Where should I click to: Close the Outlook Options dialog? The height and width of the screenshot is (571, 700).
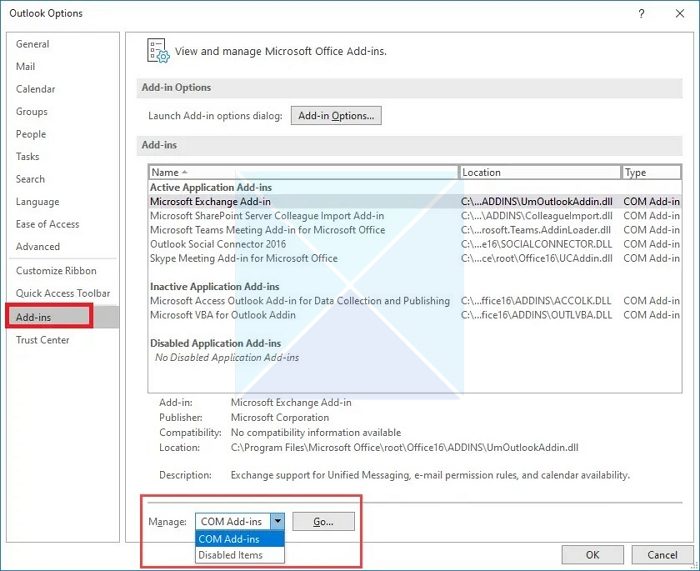click(x=680, y=13)
